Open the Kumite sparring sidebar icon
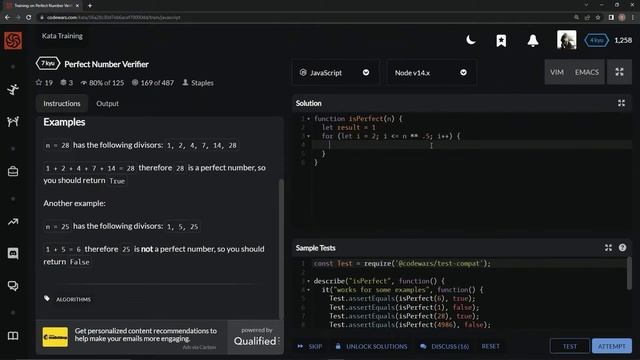Screen dimensions: 640x360 tap(13, 121)
